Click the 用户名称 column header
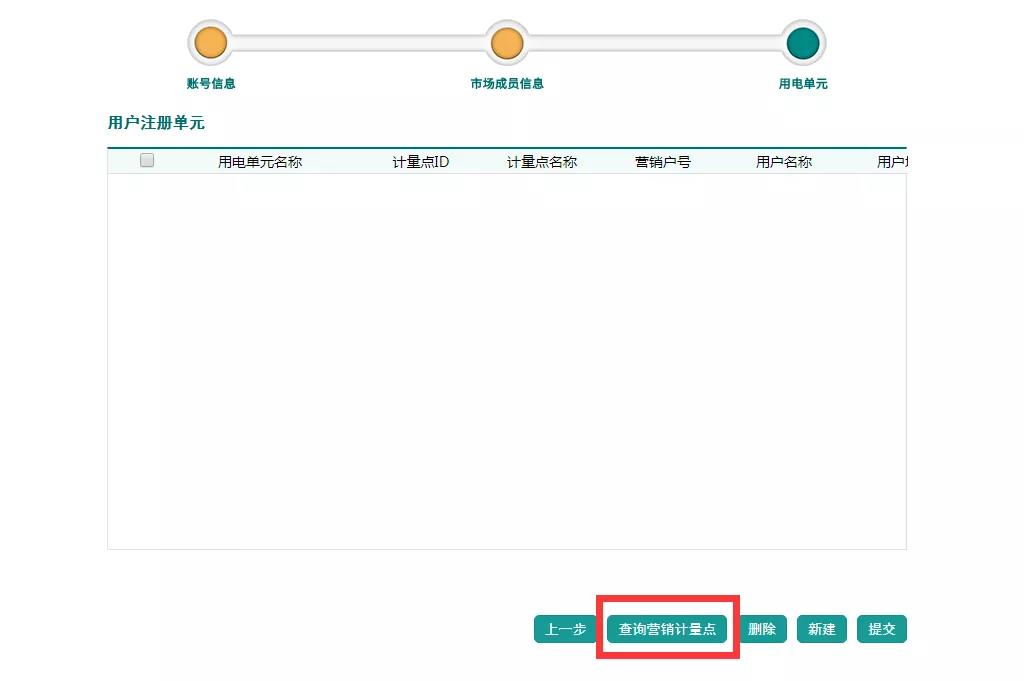This screenshot has height=681, width=1024. (x=784, y=162)
